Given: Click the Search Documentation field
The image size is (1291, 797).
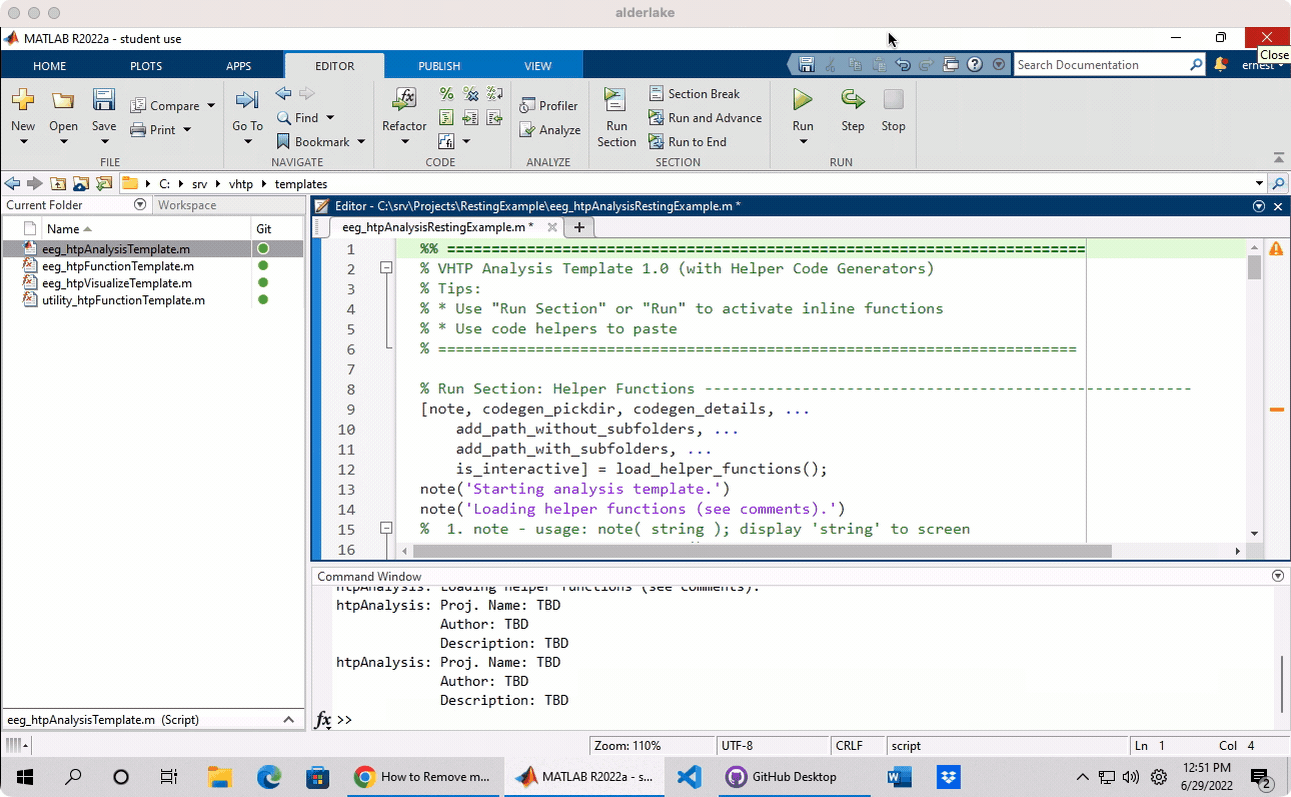Looking at the screenshot, I should pos(1101,65).
